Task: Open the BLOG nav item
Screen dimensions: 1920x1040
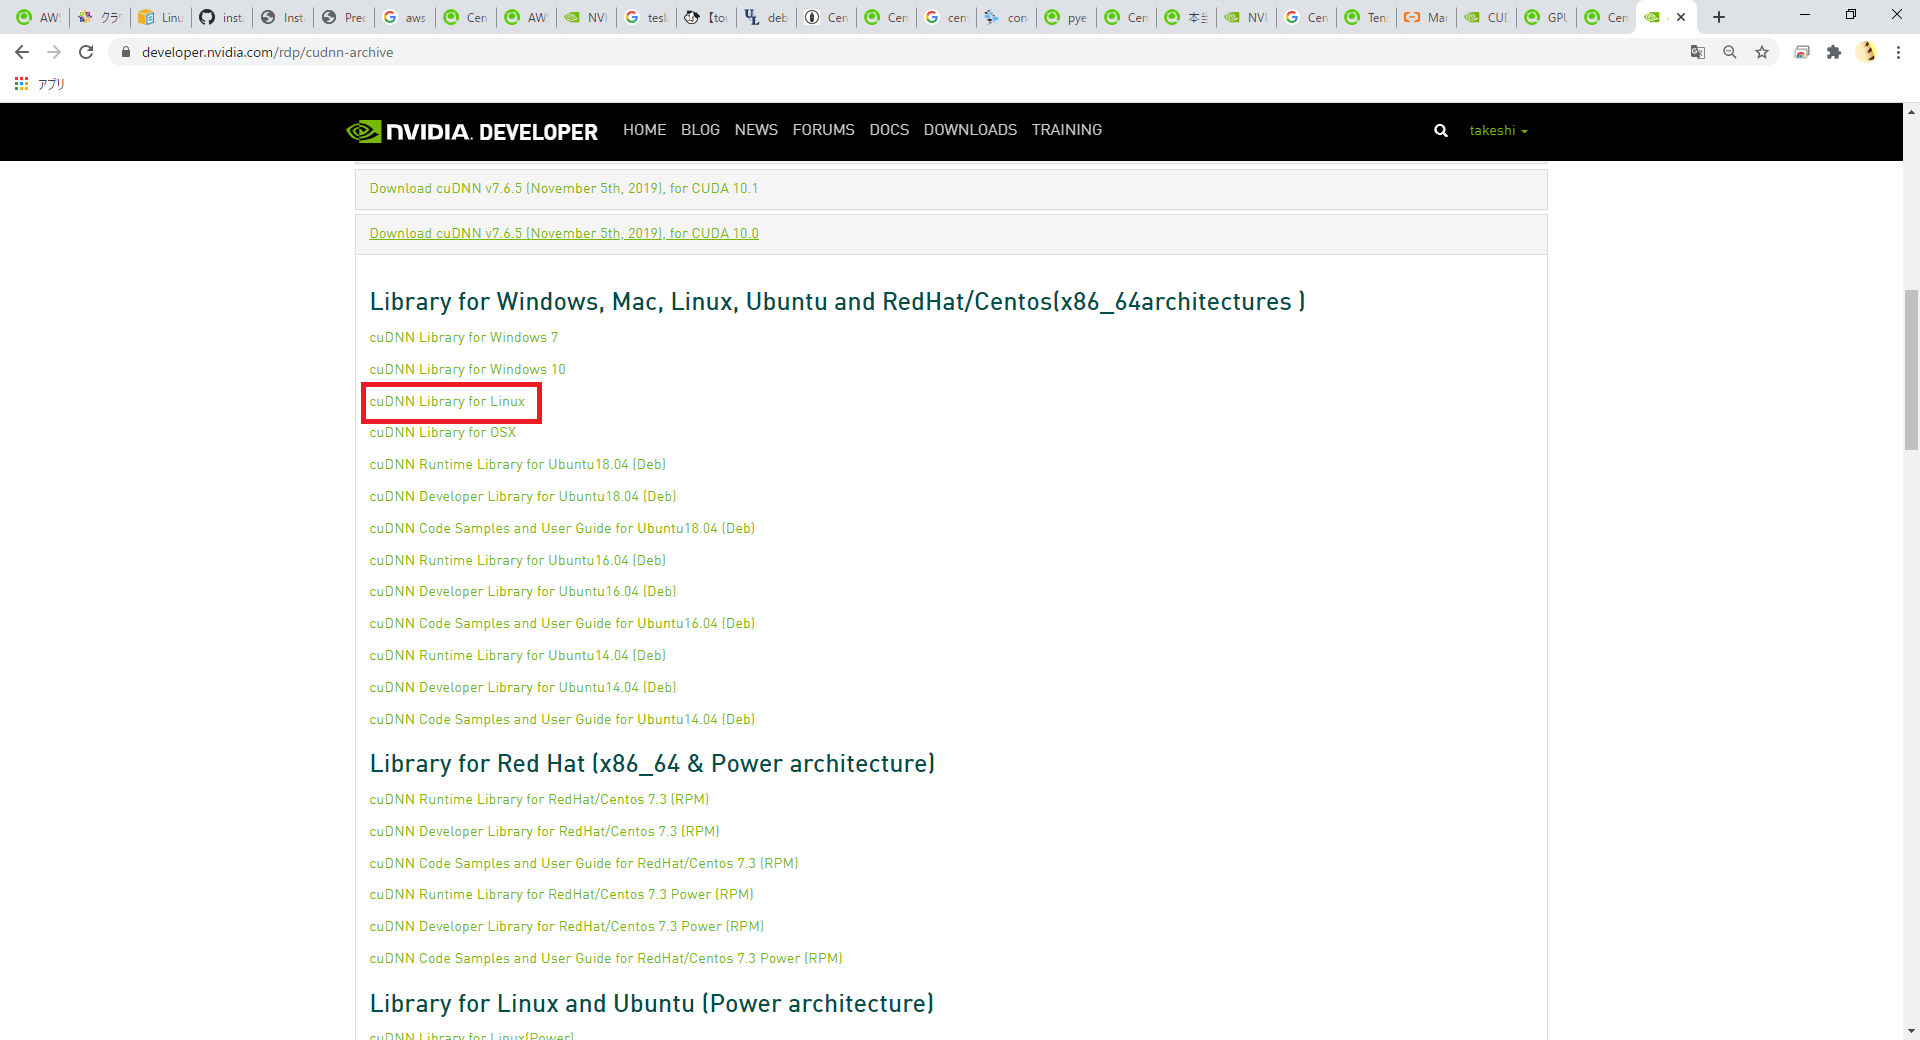Action: click(x=700, y=130)
